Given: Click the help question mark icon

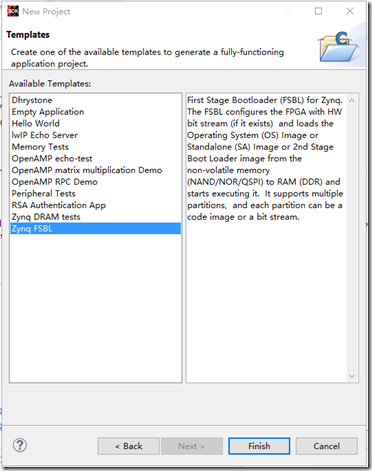Looking at the screenshot, I should (x=20, y=445).
